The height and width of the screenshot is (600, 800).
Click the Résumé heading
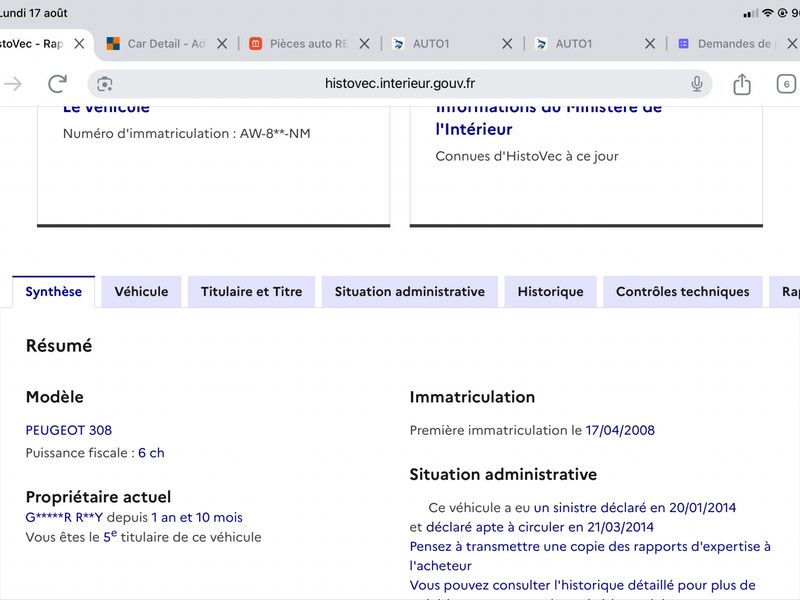[x=59, y=346]
